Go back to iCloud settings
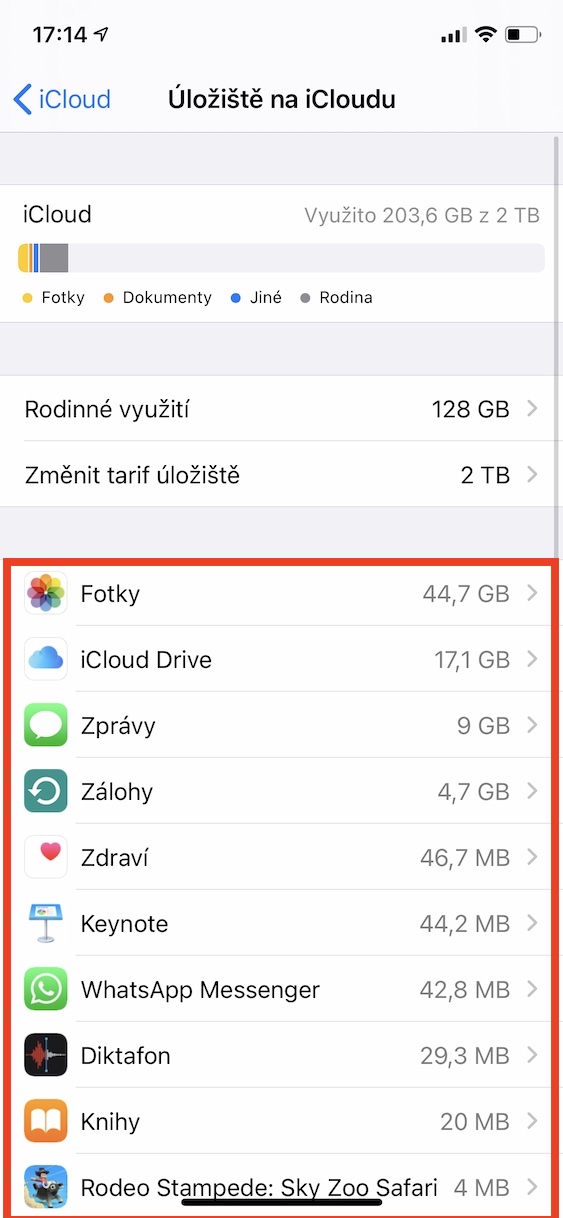Screen dimensions: 563x1218 [62, 99]
